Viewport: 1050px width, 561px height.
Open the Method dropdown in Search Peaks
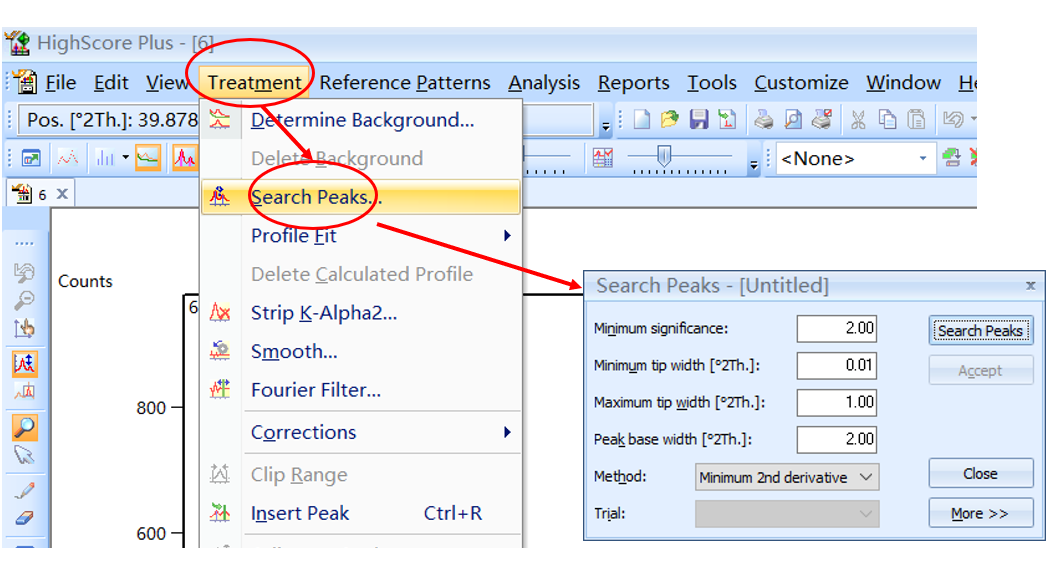(787, 477)
